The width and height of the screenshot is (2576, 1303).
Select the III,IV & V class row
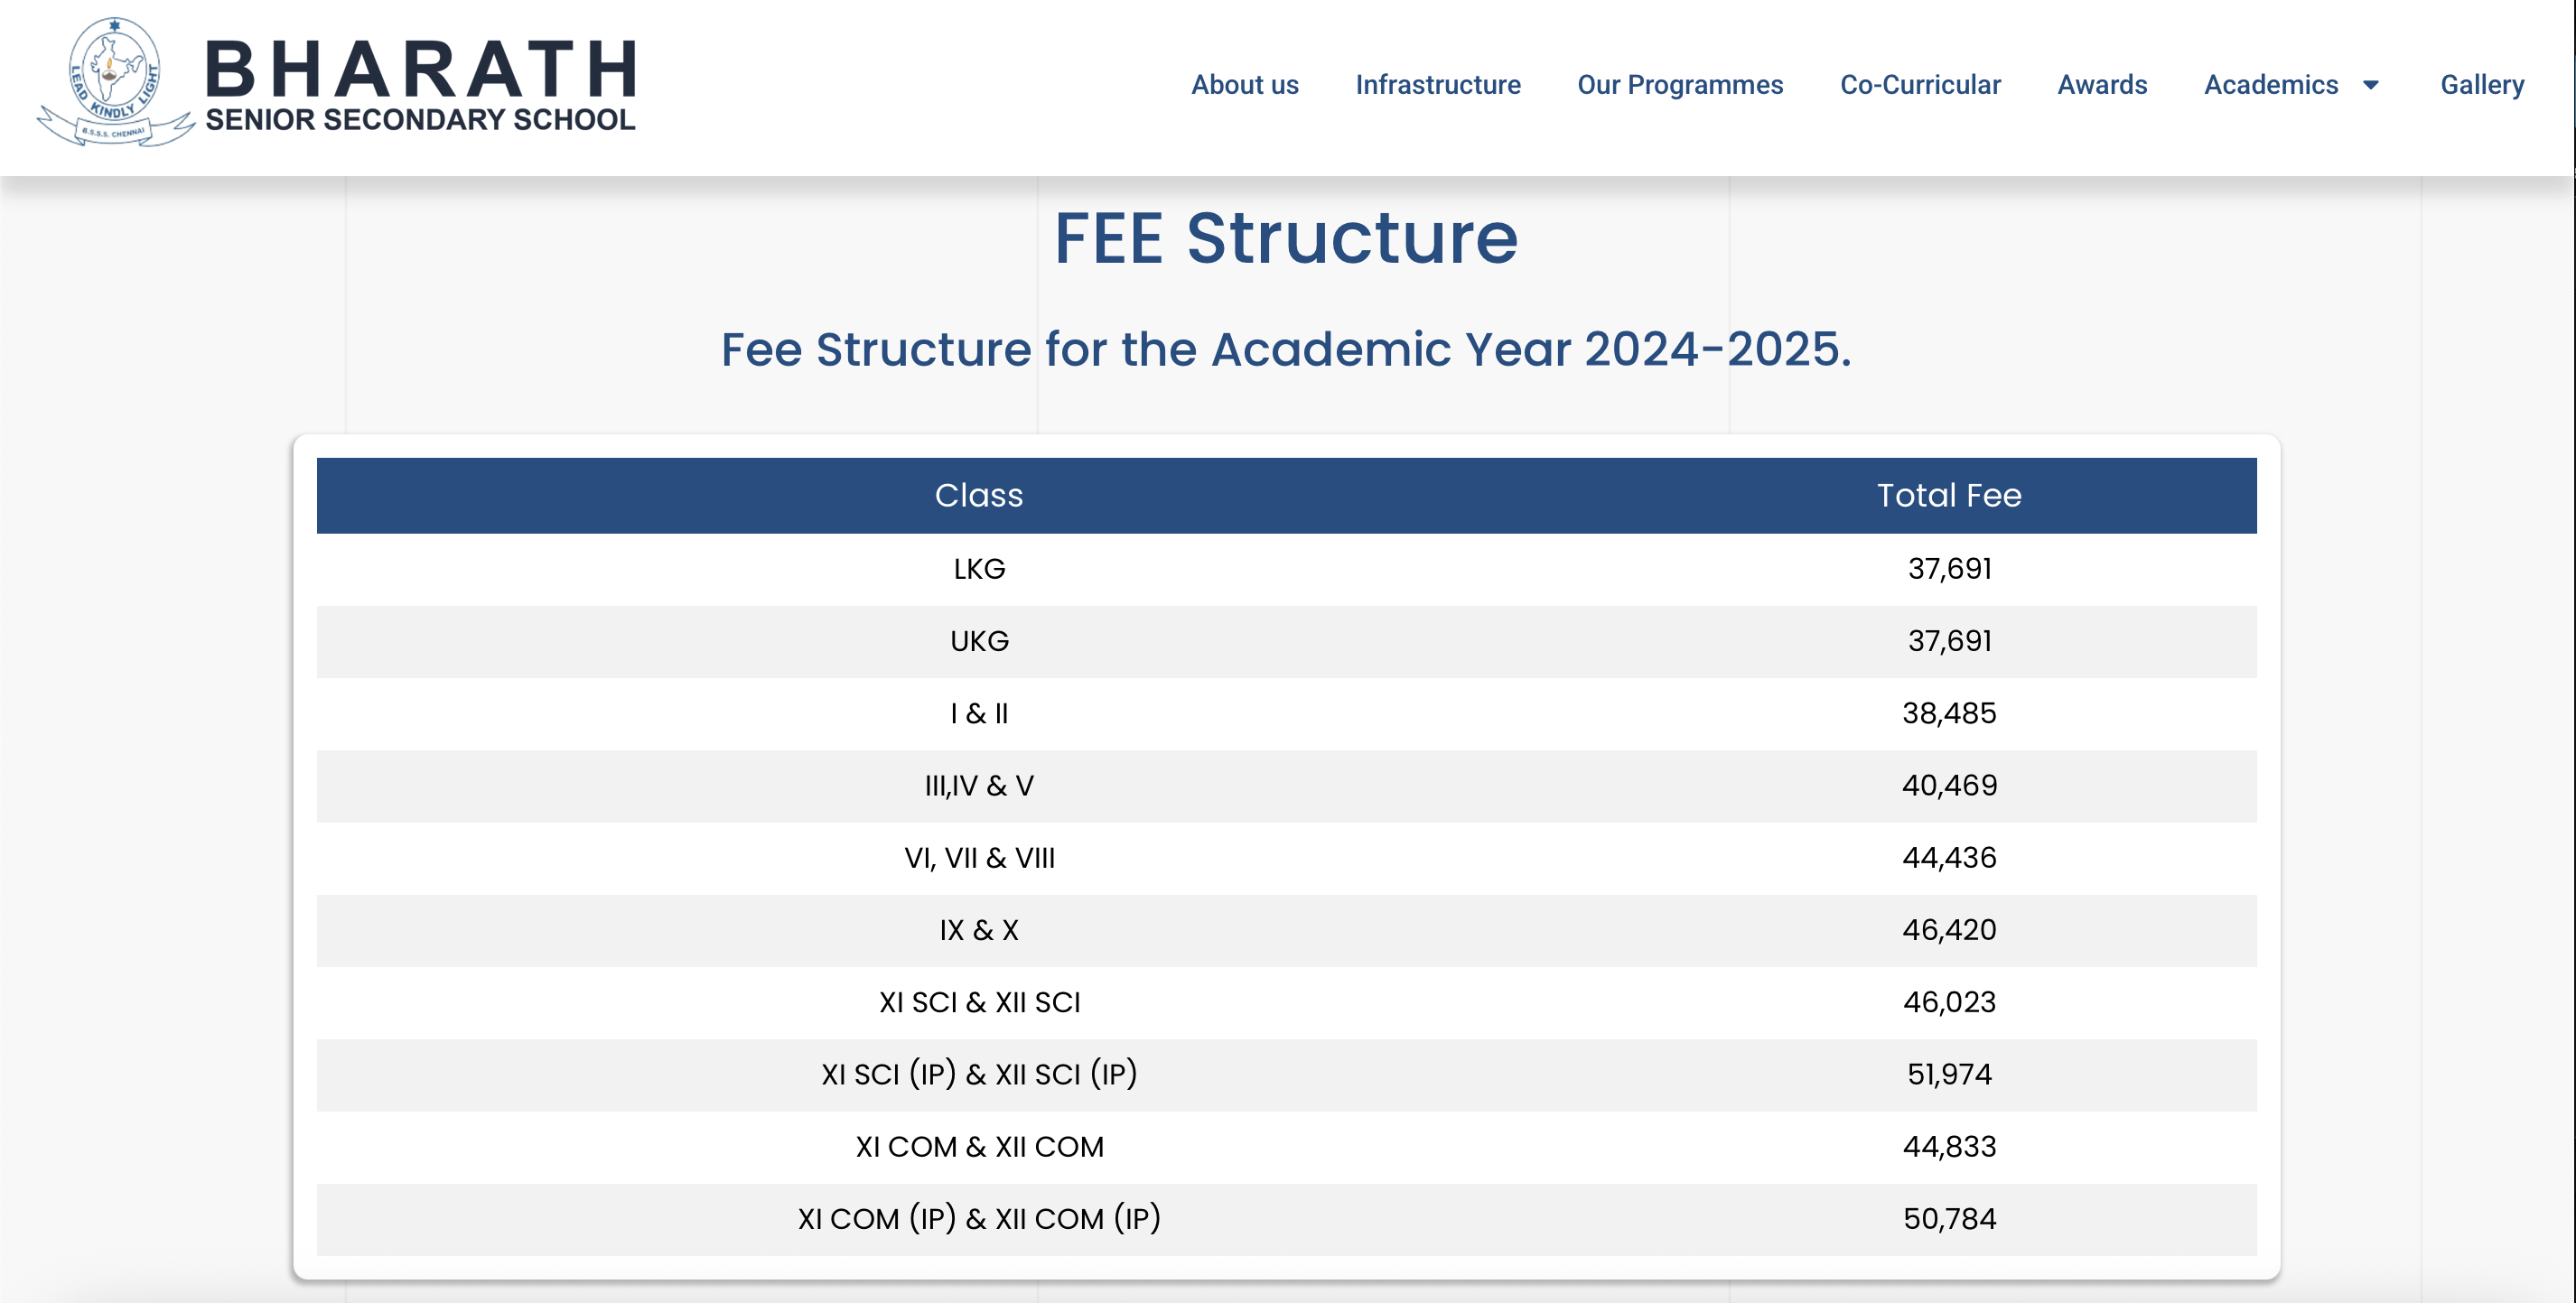click(978, 786)
